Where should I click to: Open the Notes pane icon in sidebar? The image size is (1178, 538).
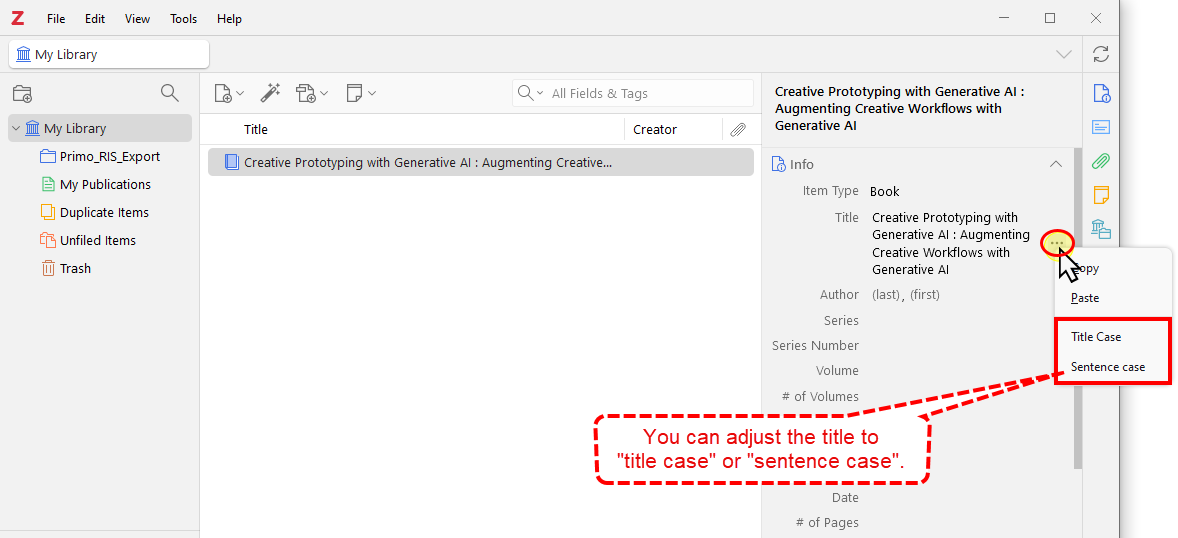click(1101, 194)
